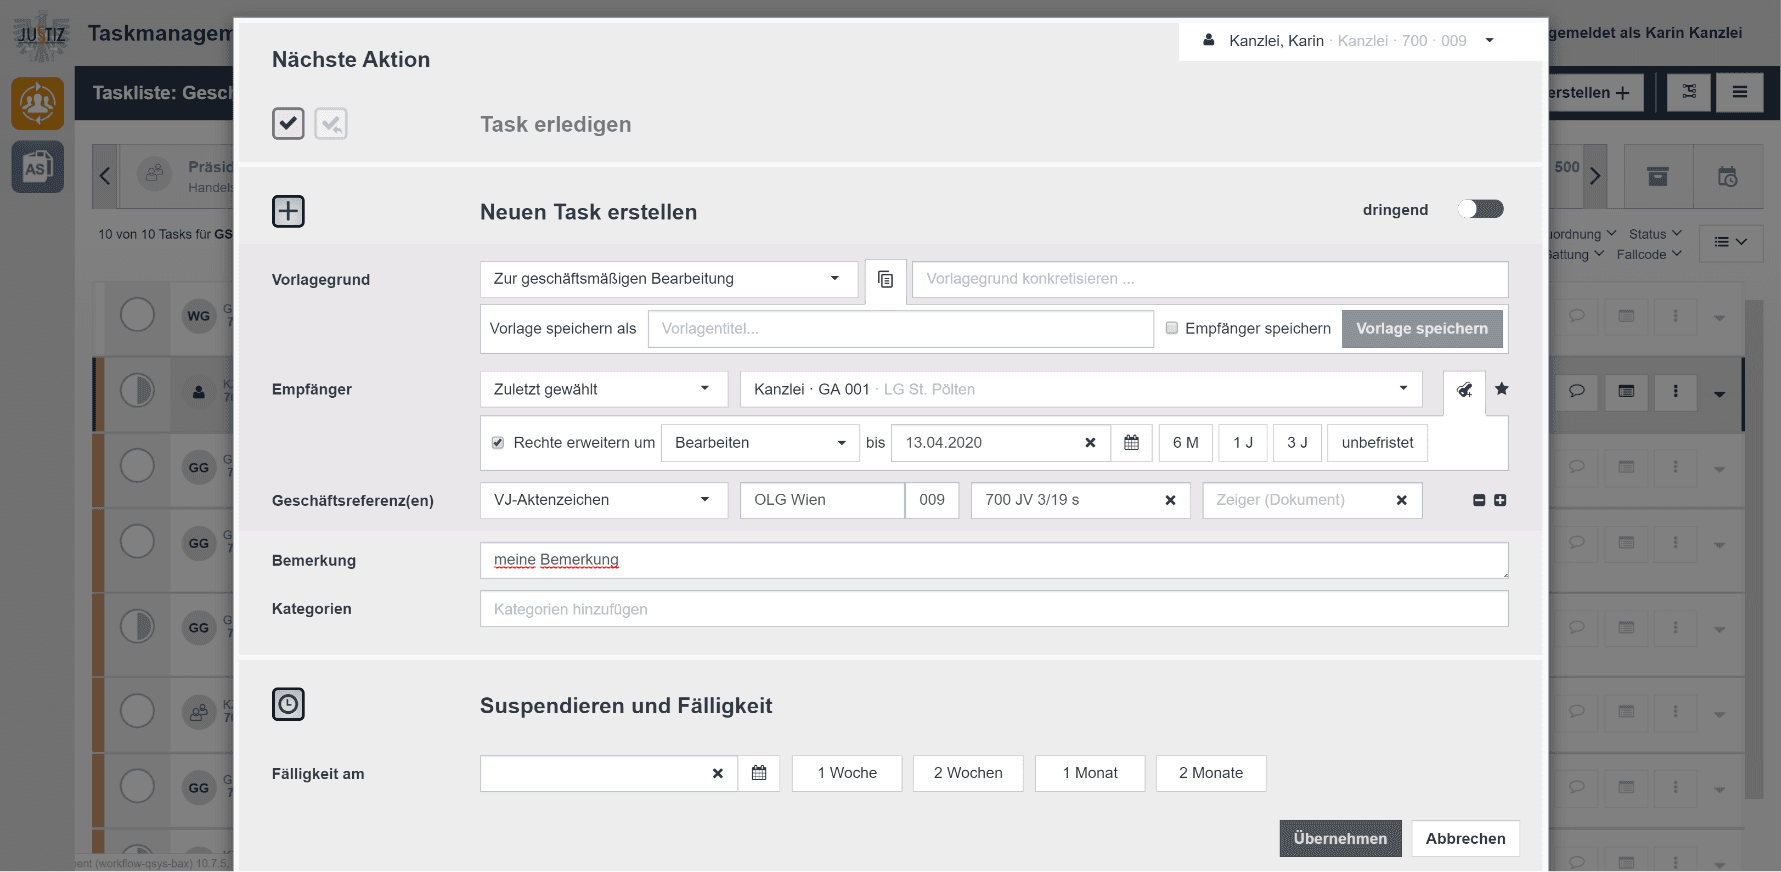
Task: Uncheck the Rechte erweitern um checkbox
Action: 498,443
